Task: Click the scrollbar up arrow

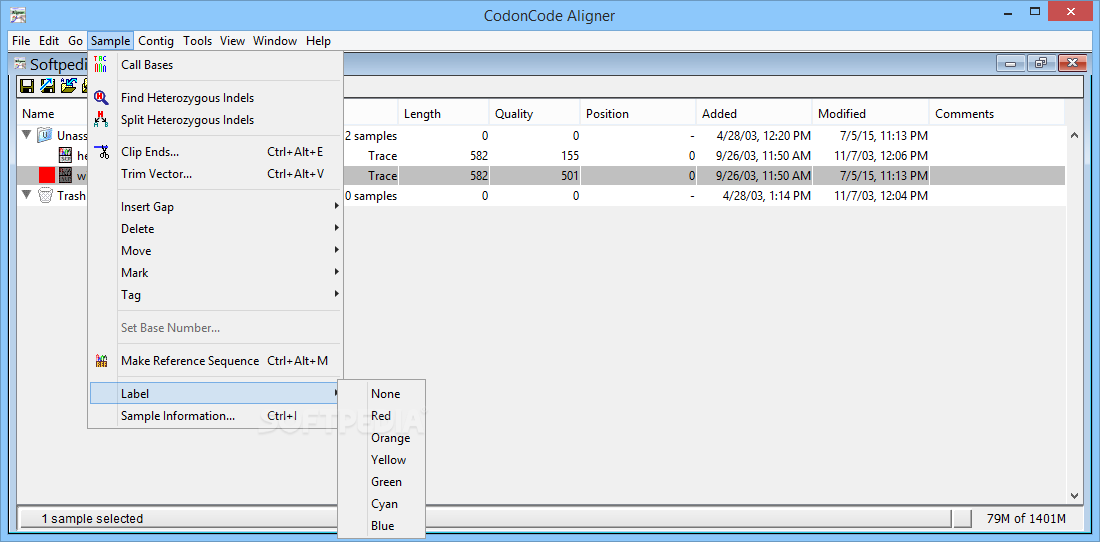Action: point(1074,135)
